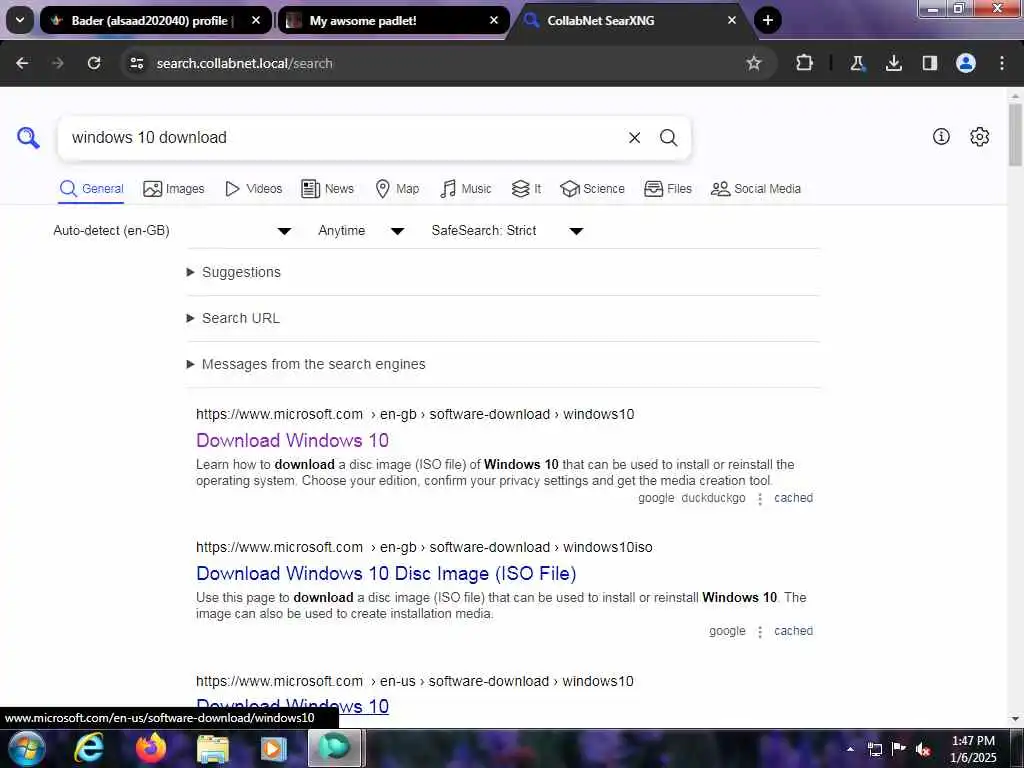Open the Chrome profile avatar
The height and width of the screenshot is (768, 1024).
965,63
